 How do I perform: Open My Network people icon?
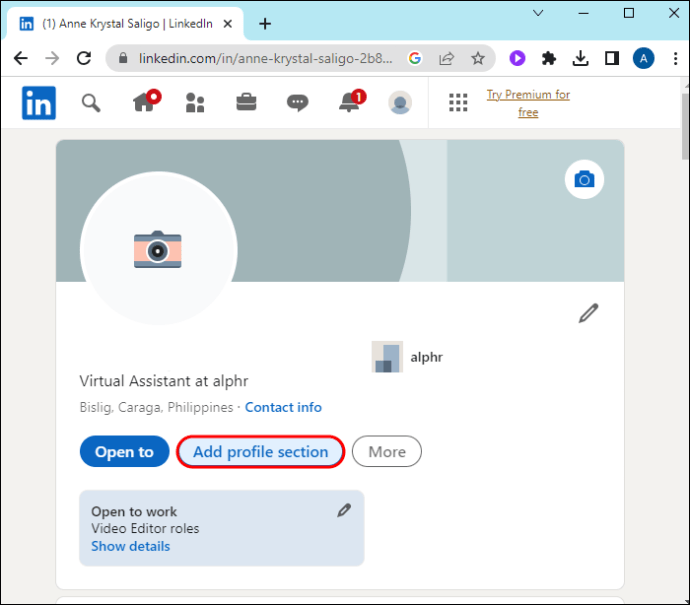(x=195, y=103)
